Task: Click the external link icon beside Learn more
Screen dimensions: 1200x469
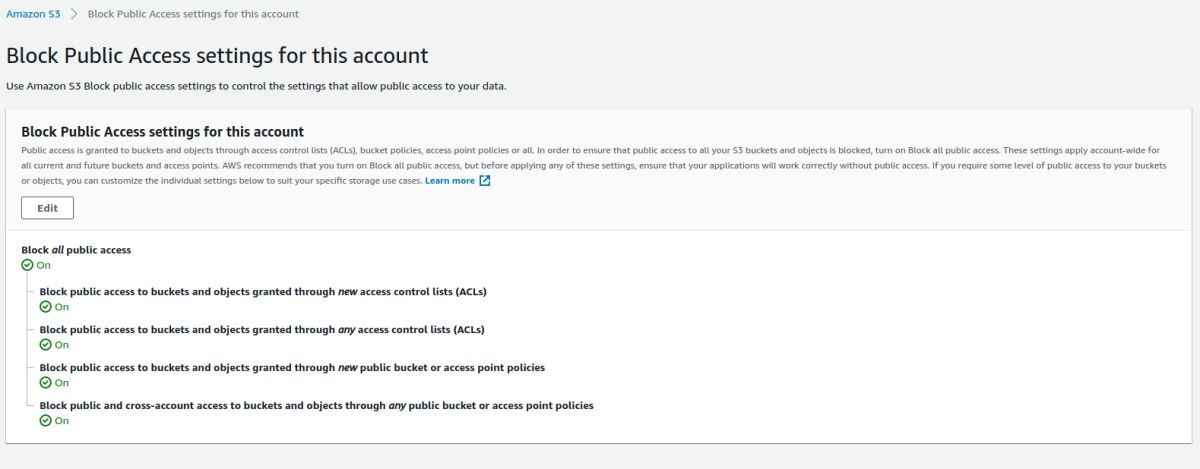Action: 485,181
